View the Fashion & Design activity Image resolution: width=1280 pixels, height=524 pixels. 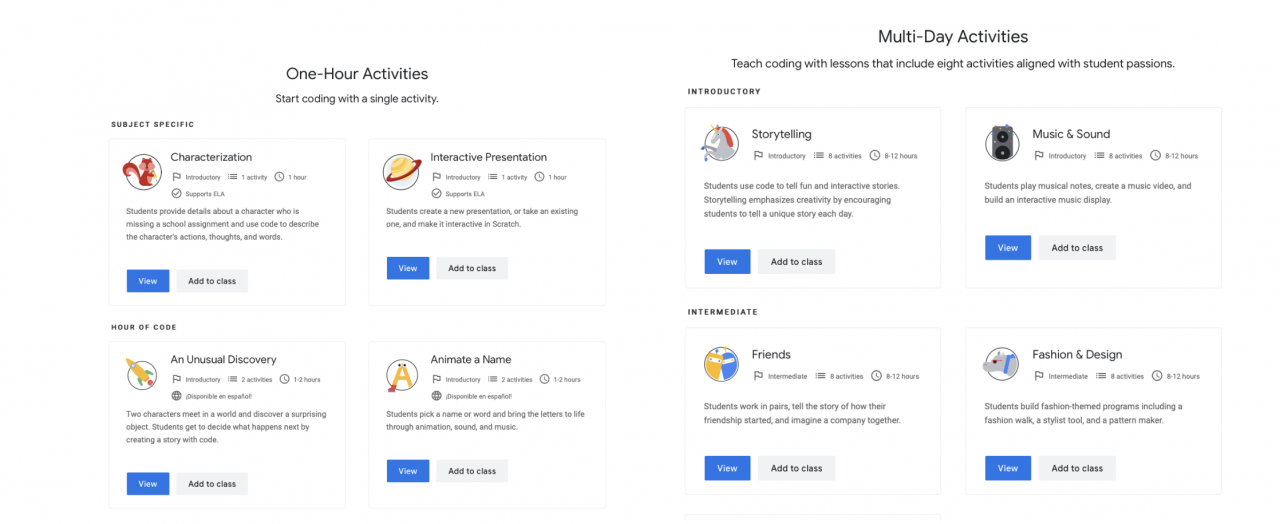(1008, 468)
